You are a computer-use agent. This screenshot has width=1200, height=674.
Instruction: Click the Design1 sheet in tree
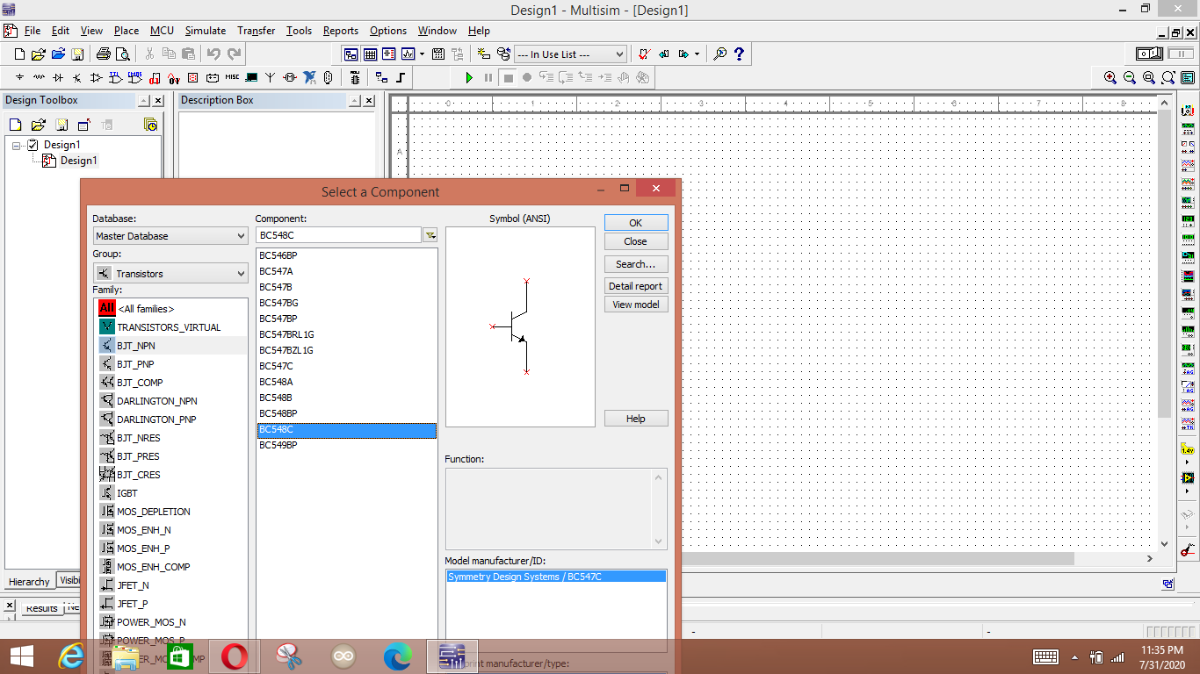pos(78,161)
